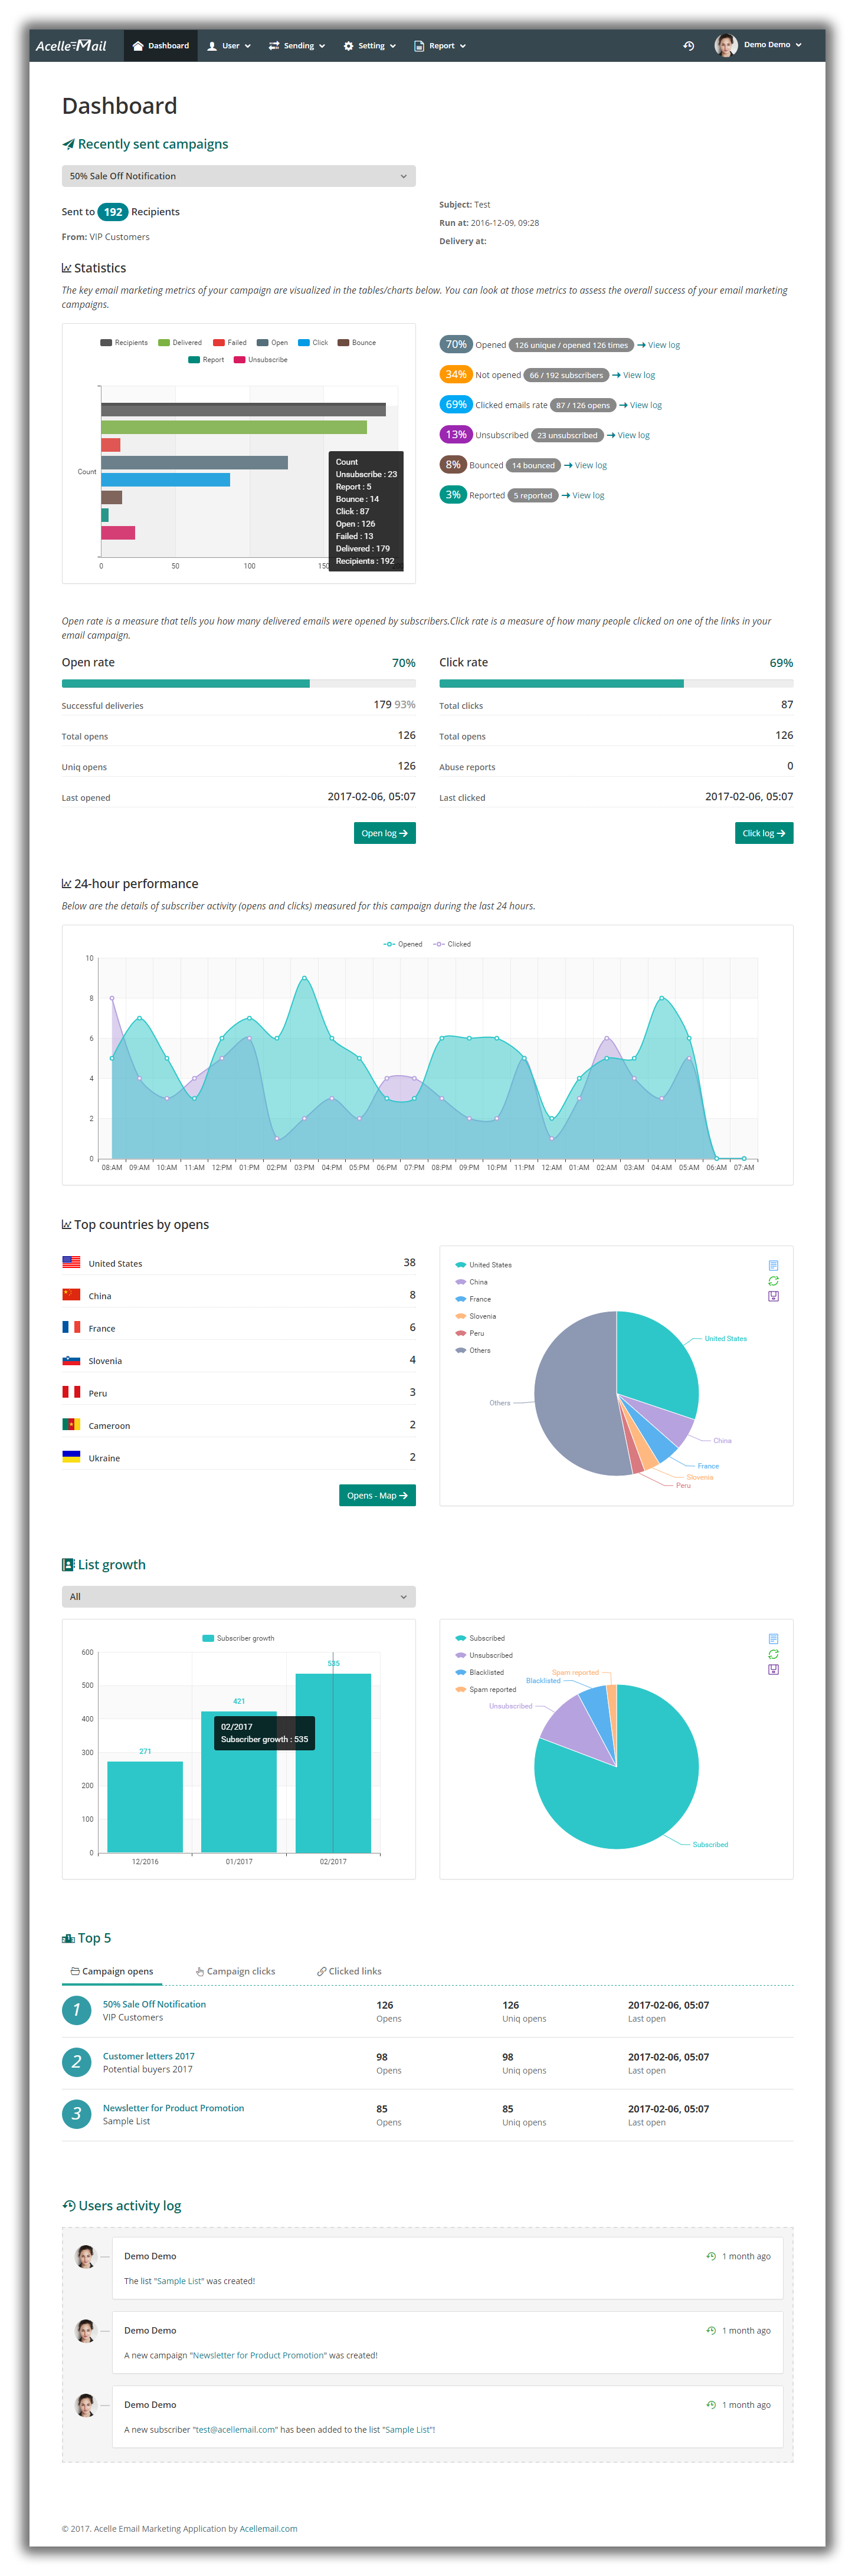
Task: Toggle Opened line in 24-hour chart legend
Action: click(403, 944)
